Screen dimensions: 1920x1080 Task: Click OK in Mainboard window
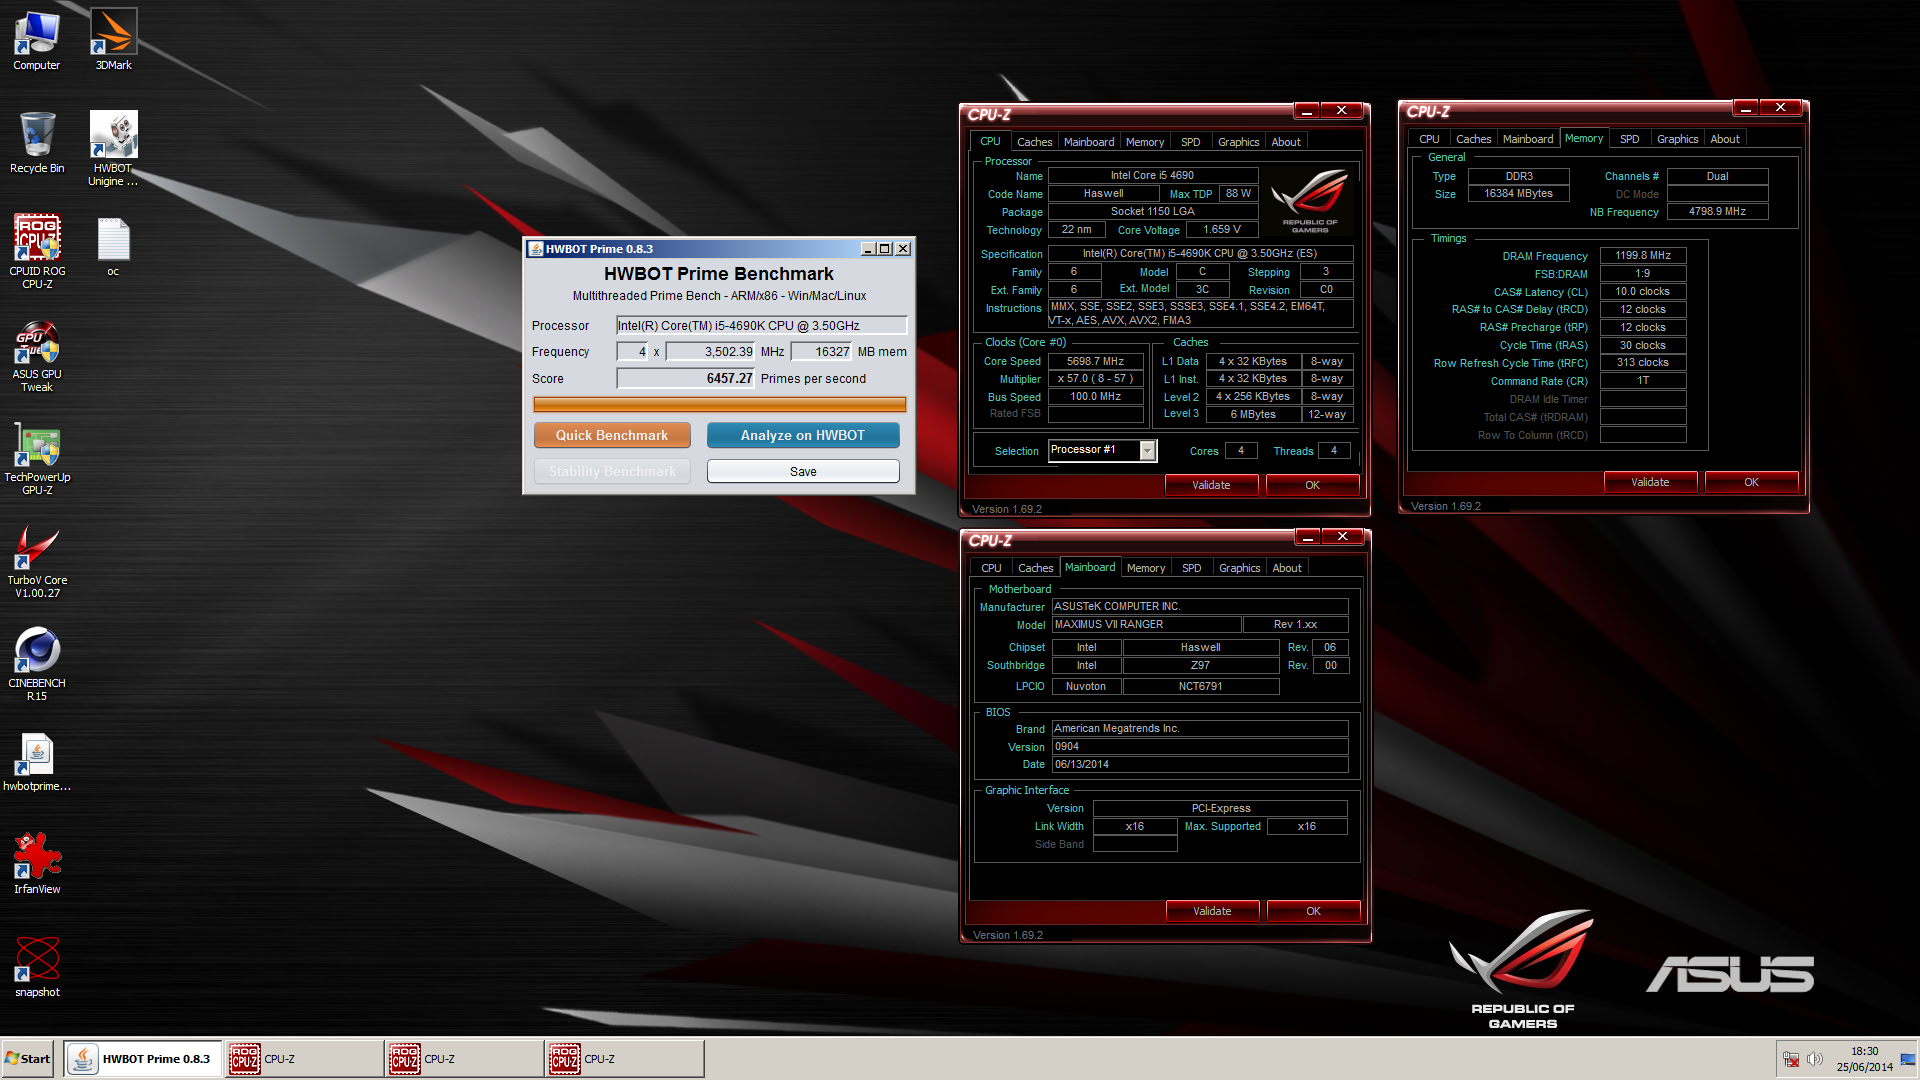1313,911
